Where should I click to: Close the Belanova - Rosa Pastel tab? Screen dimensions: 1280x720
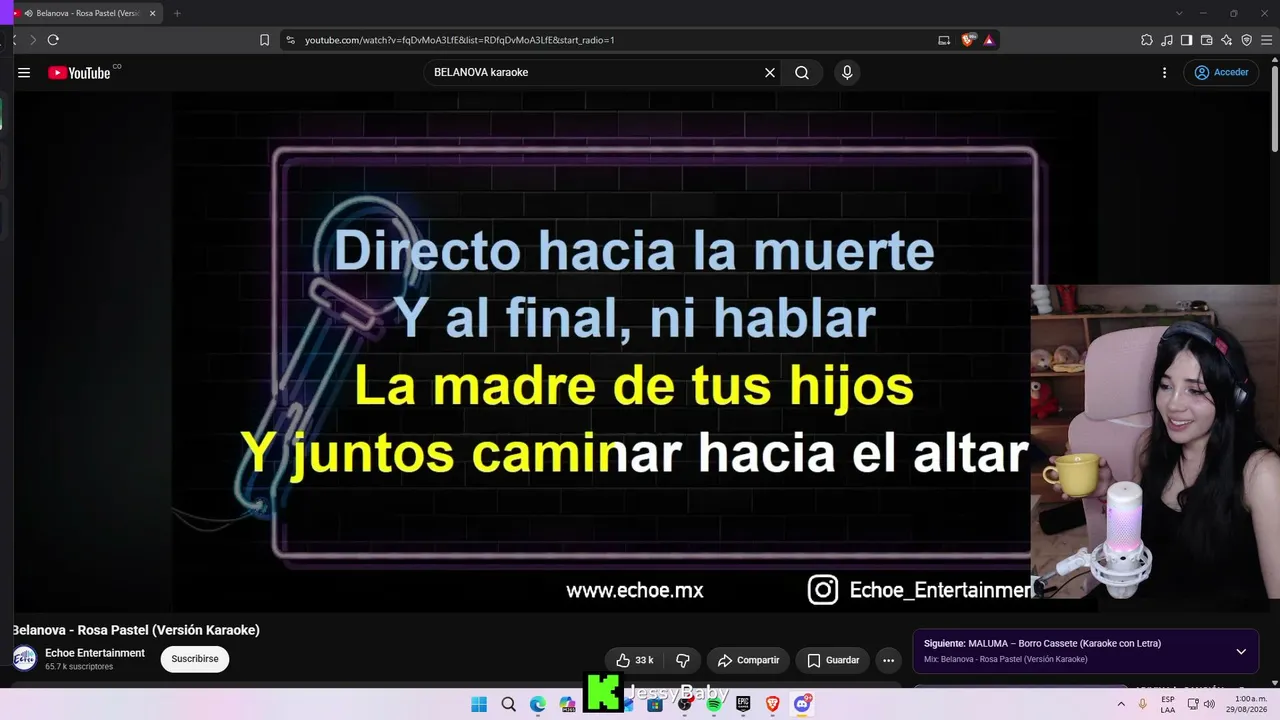point(153,13)
